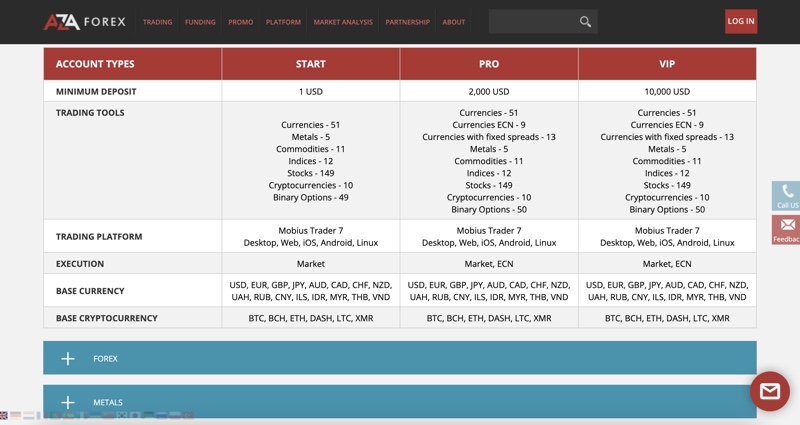Click the LOG IN button
Screen dimensions: 800x425
tap(741, 21)
